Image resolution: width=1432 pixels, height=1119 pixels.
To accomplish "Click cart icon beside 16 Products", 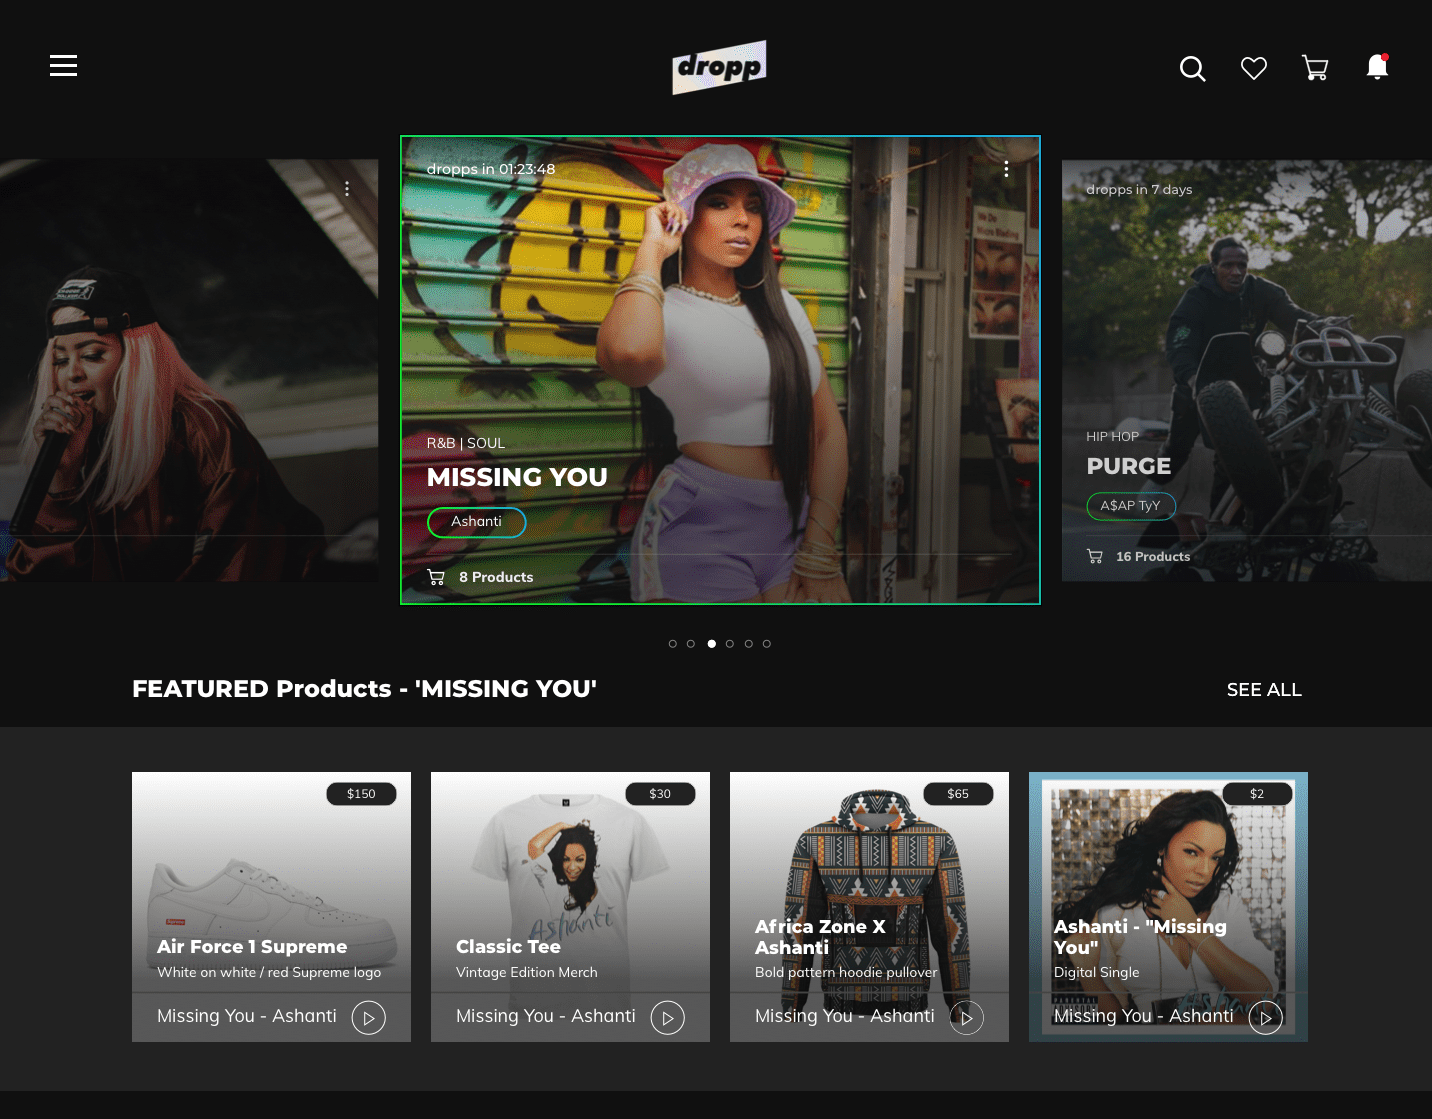I will pos(1095,556).
